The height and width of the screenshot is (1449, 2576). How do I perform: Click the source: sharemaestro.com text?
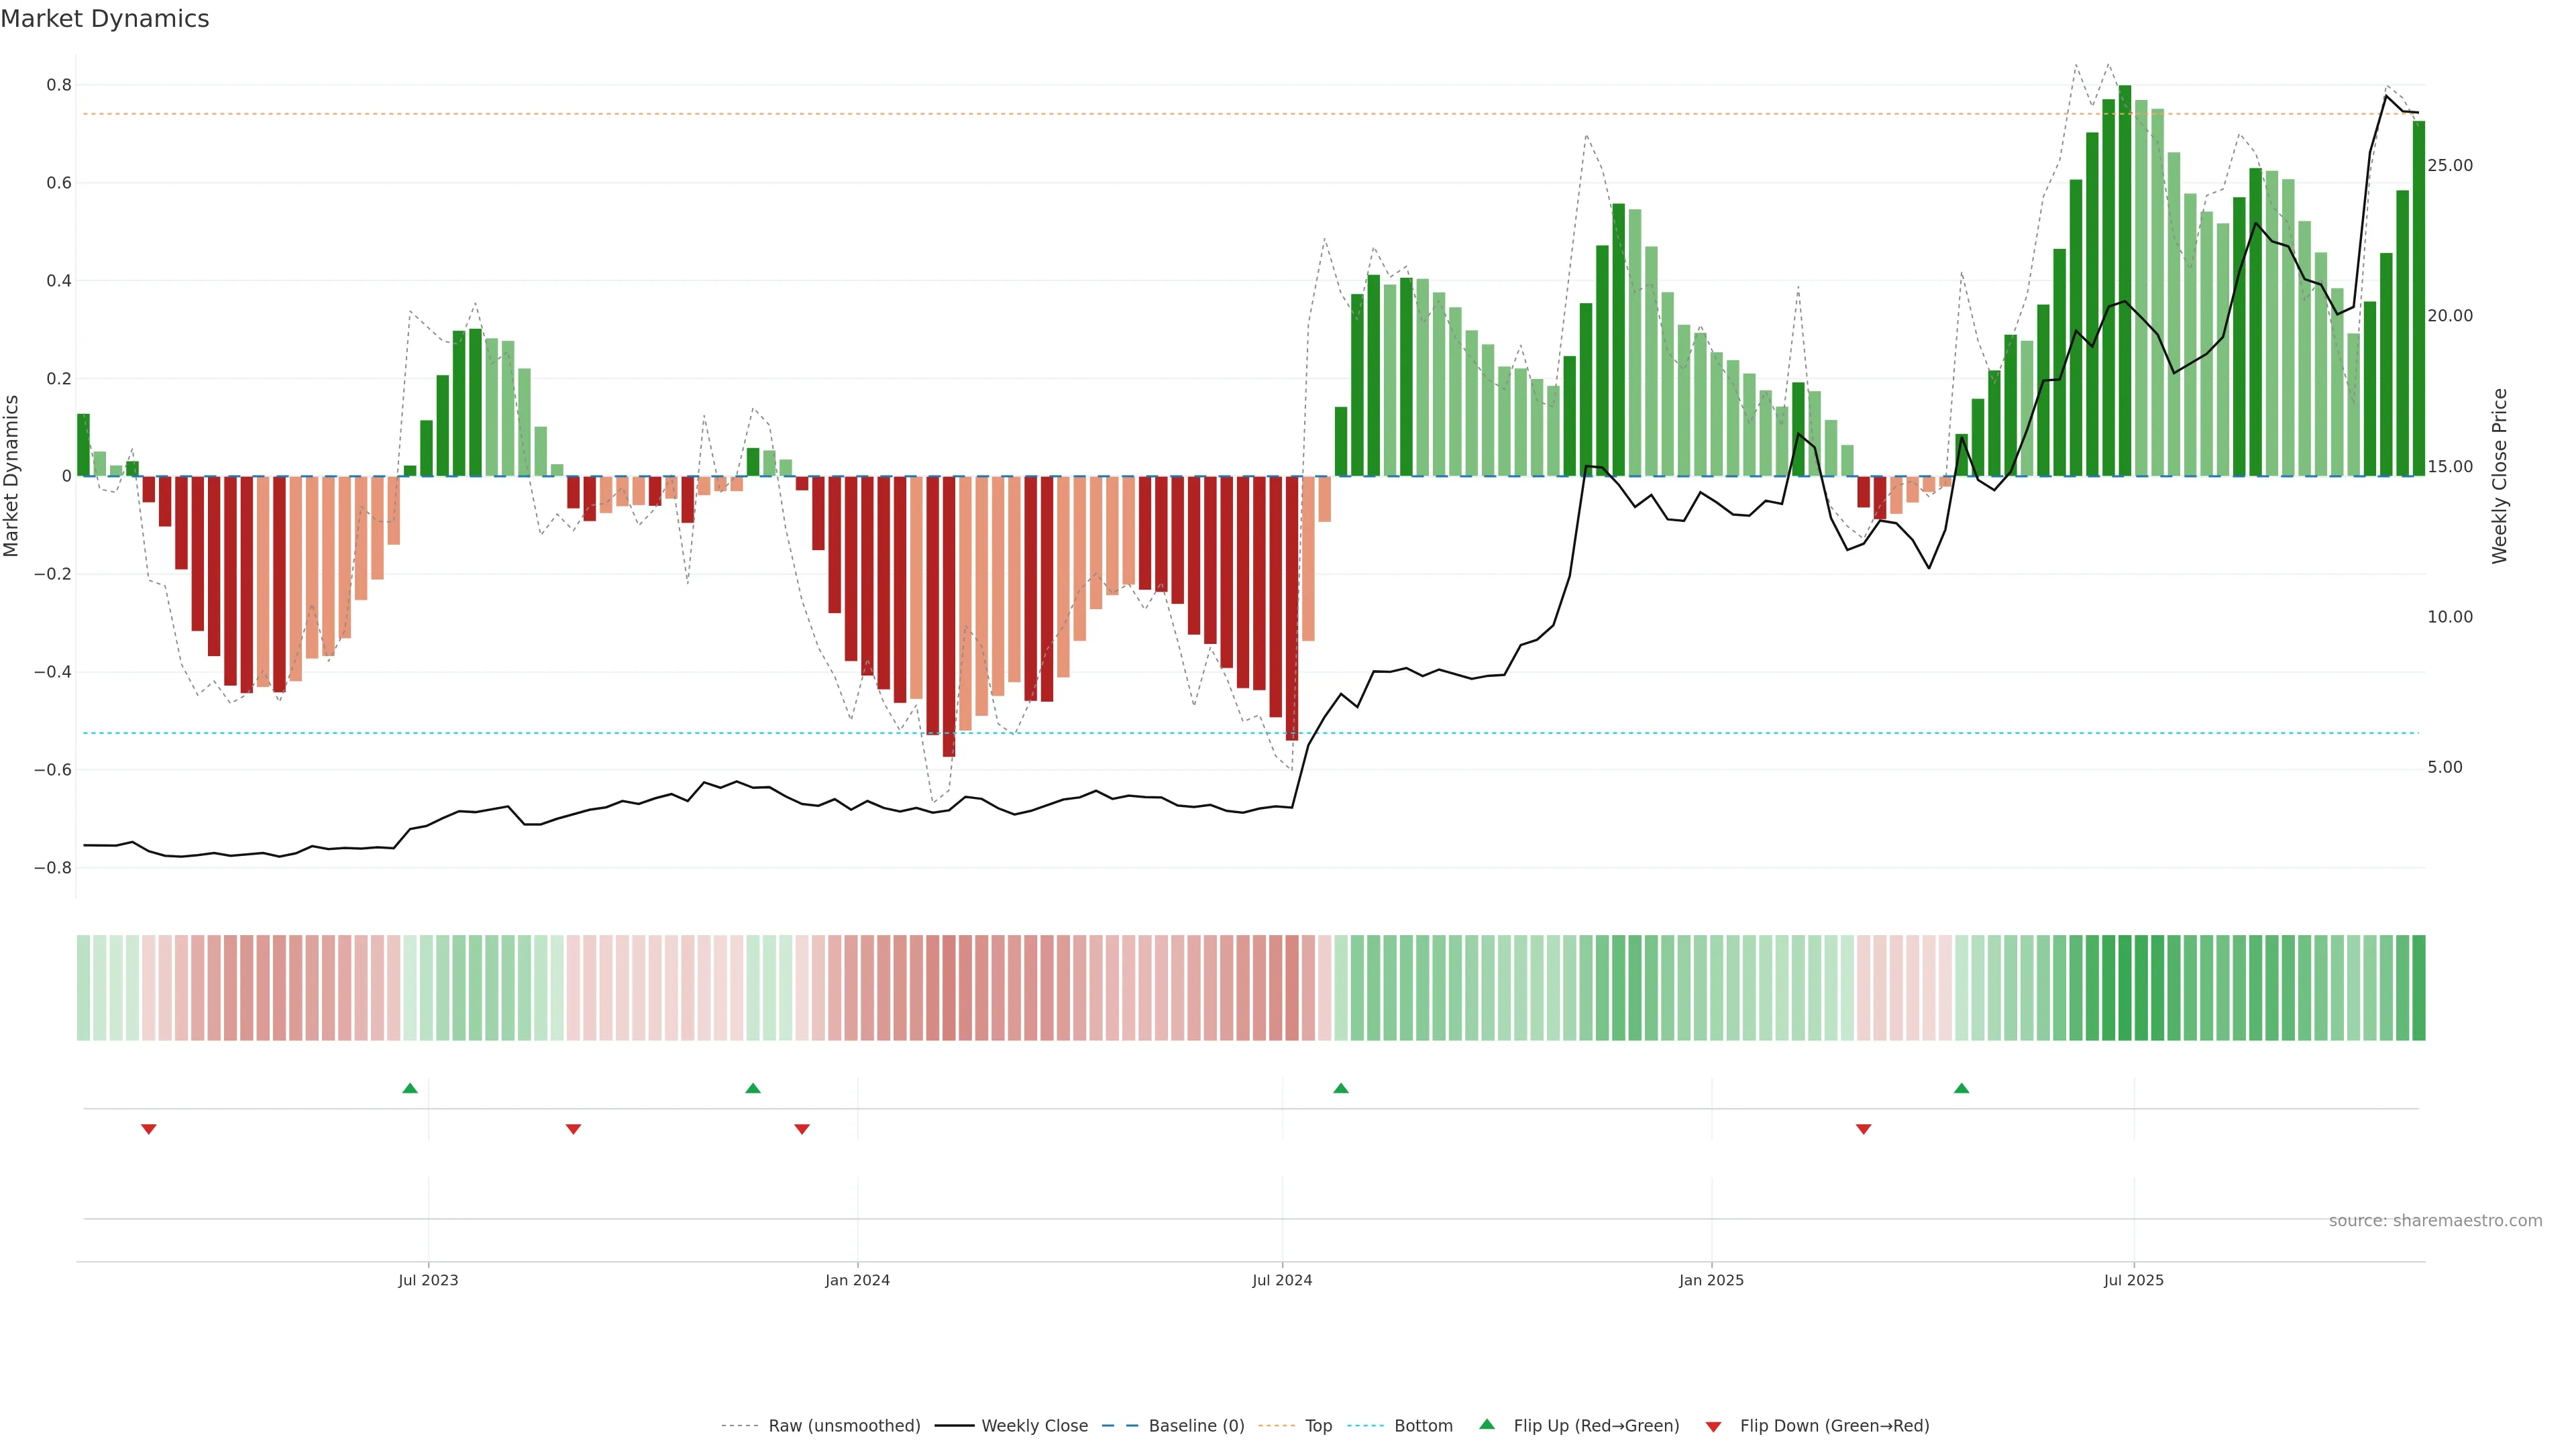(x=2435, y=1220)
